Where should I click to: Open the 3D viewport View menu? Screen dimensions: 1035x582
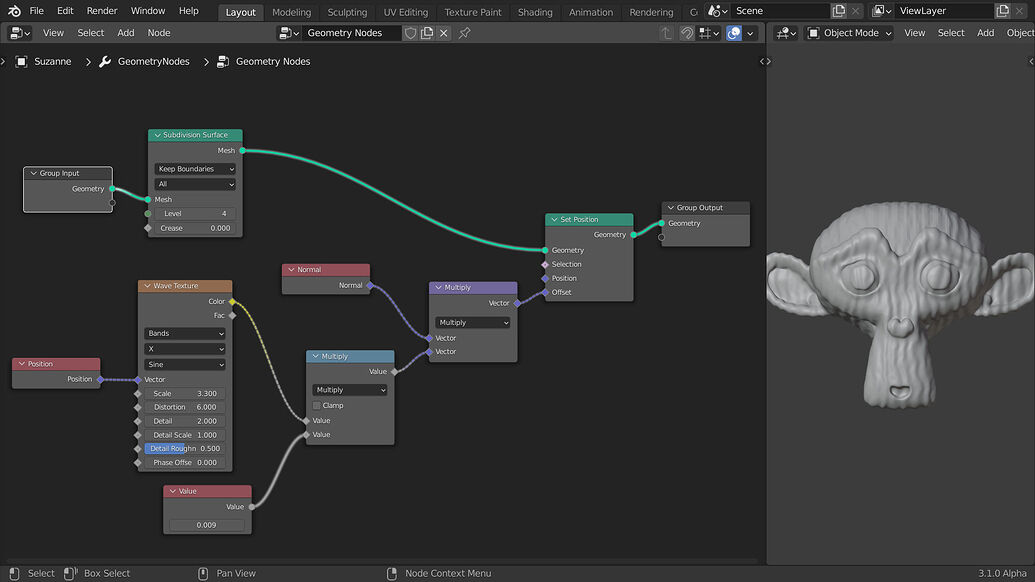click(x=915, y=33)
